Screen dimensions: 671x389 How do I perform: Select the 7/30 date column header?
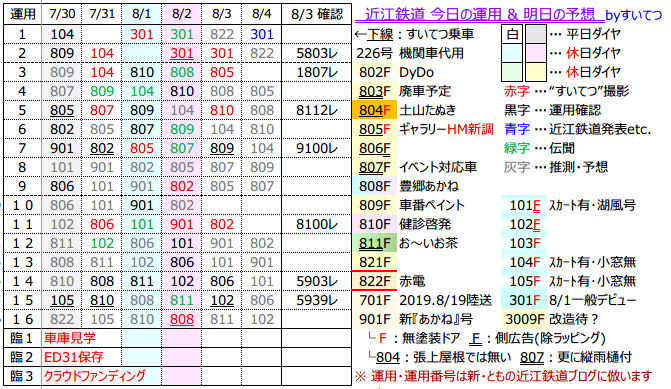[x=62, y=14]
